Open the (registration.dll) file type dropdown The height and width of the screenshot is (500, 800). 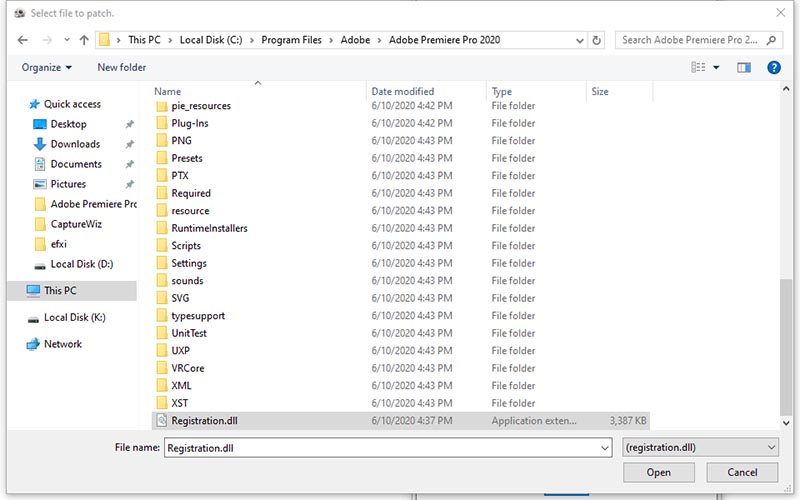(700, 447)
